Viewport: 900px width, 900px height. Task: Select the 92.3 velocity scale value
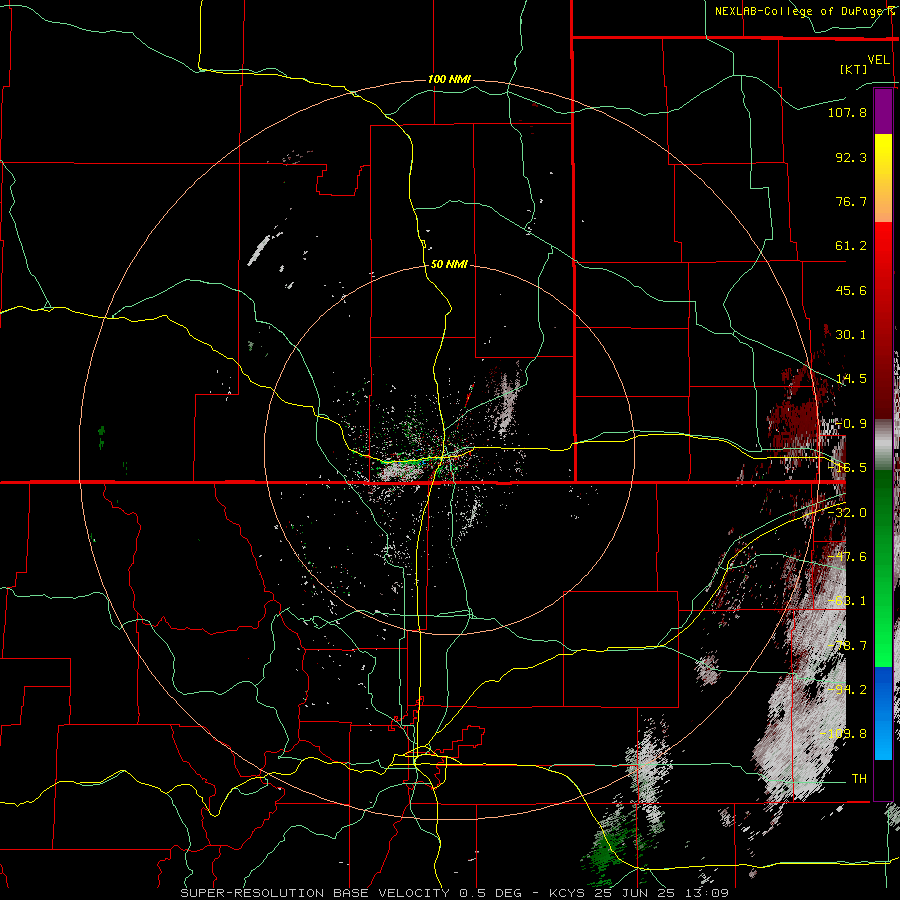point(851,157)
